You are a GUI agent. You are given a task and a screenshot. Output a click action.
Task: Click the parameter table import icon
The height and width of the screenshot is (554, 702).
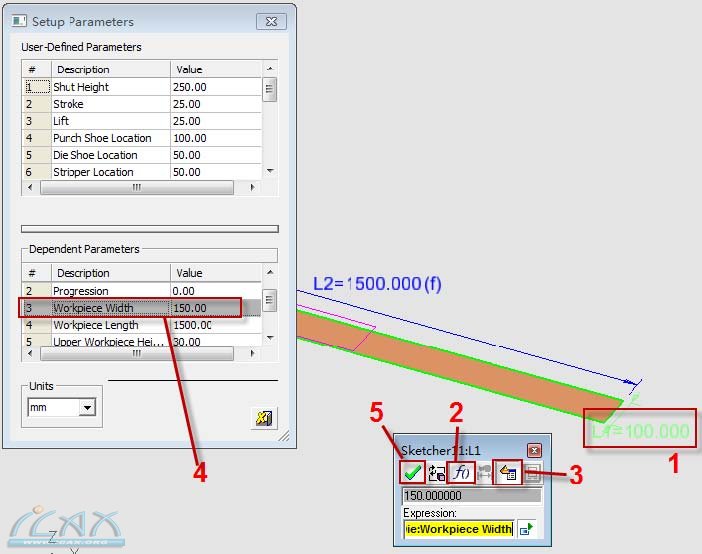point(508,472)
